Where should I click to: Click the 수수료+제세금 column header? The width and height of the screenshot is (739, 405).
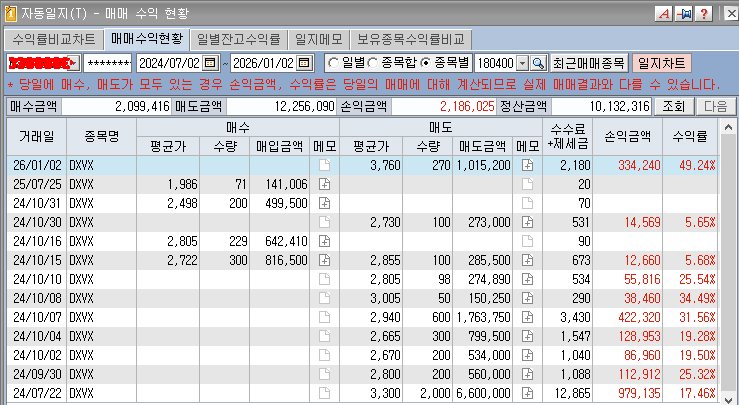point(567,137)
